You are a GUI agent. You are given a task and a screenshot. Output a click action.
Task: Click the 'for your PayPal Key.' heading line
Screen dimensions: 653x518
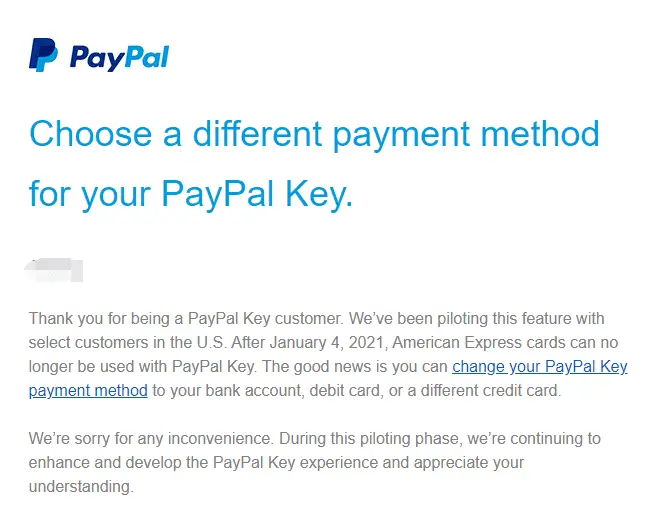click(191, 194)
